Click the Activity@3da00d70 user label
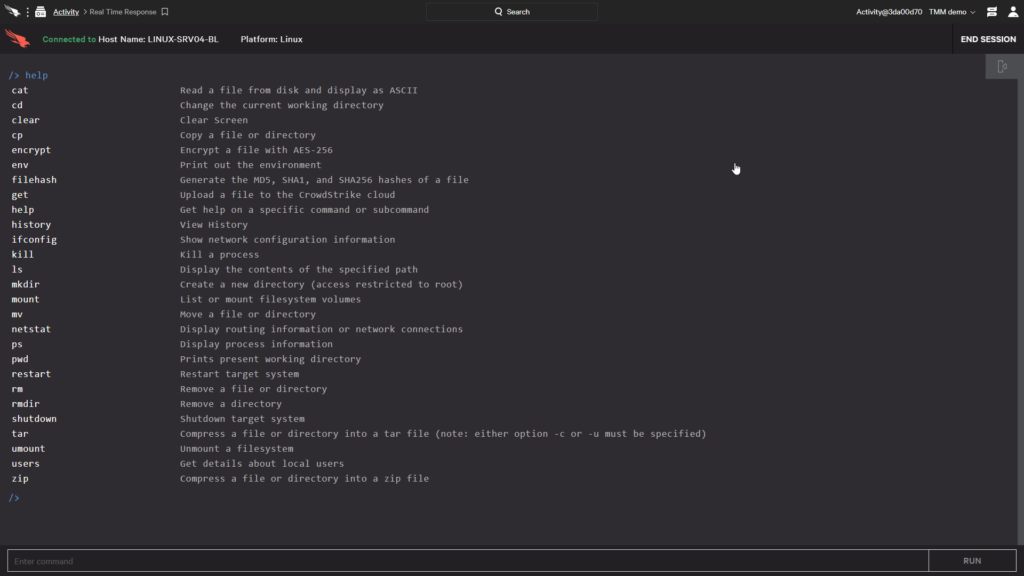1024x576 pixels. (x=889, y=12)
